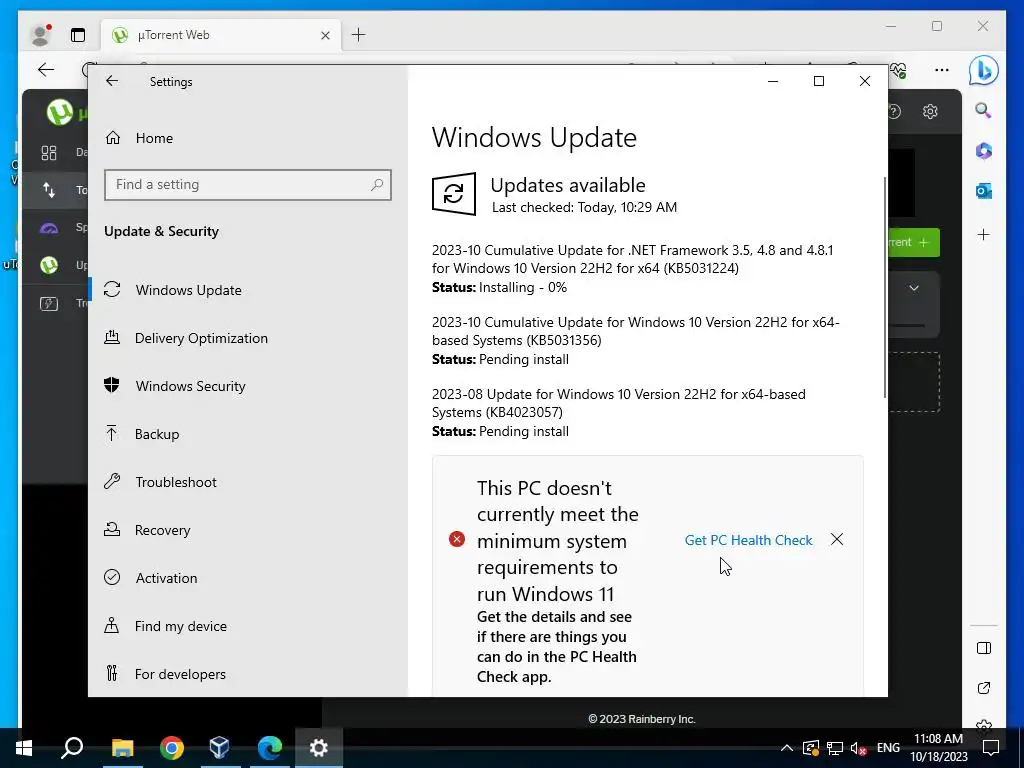Open File Explorer from taskbar

pos(122,748)
